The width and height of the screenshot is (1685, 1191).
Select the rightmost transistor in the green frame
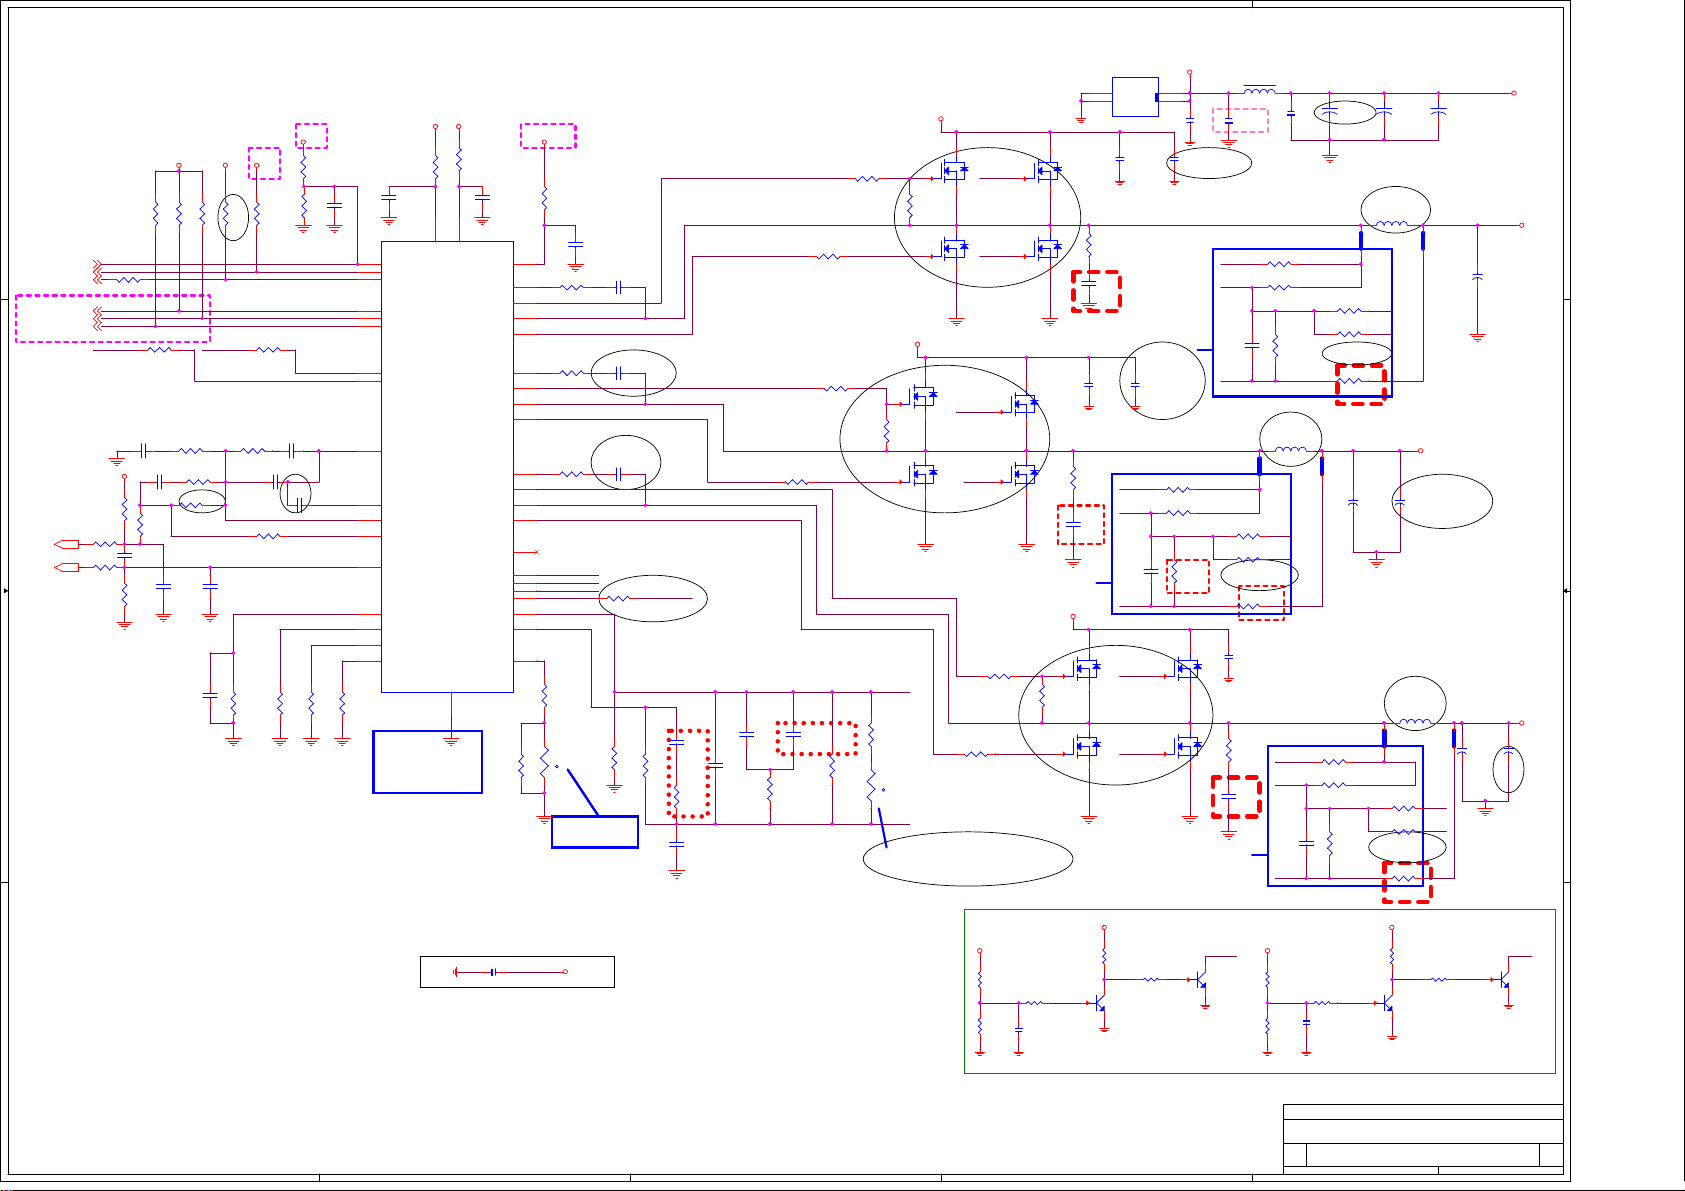click(x=1504, y=980)
